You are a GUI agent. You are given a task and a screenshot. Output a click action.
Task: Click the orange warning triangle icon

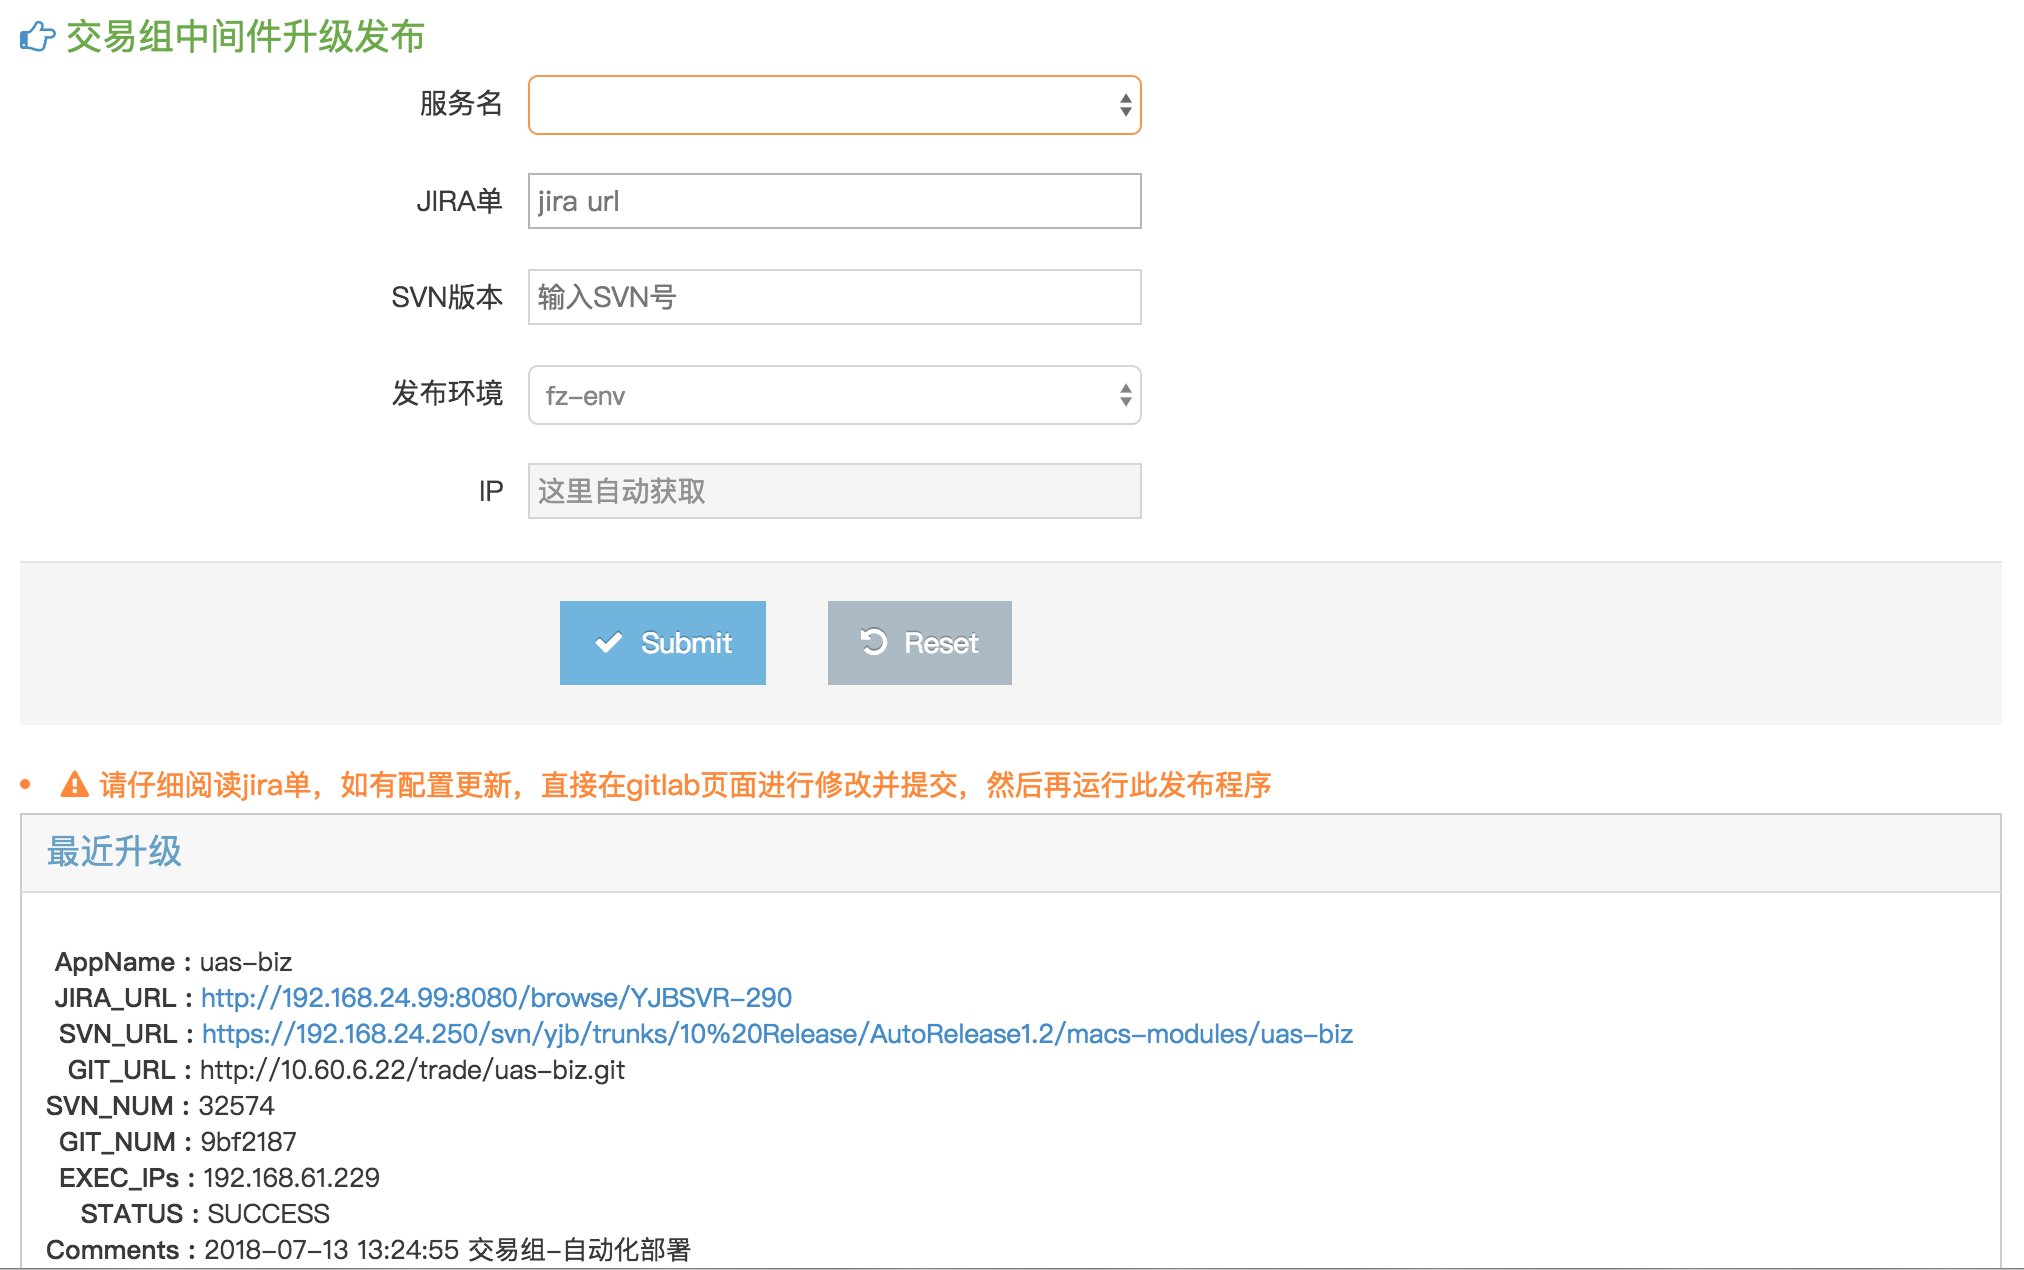[x=74, y=785]
